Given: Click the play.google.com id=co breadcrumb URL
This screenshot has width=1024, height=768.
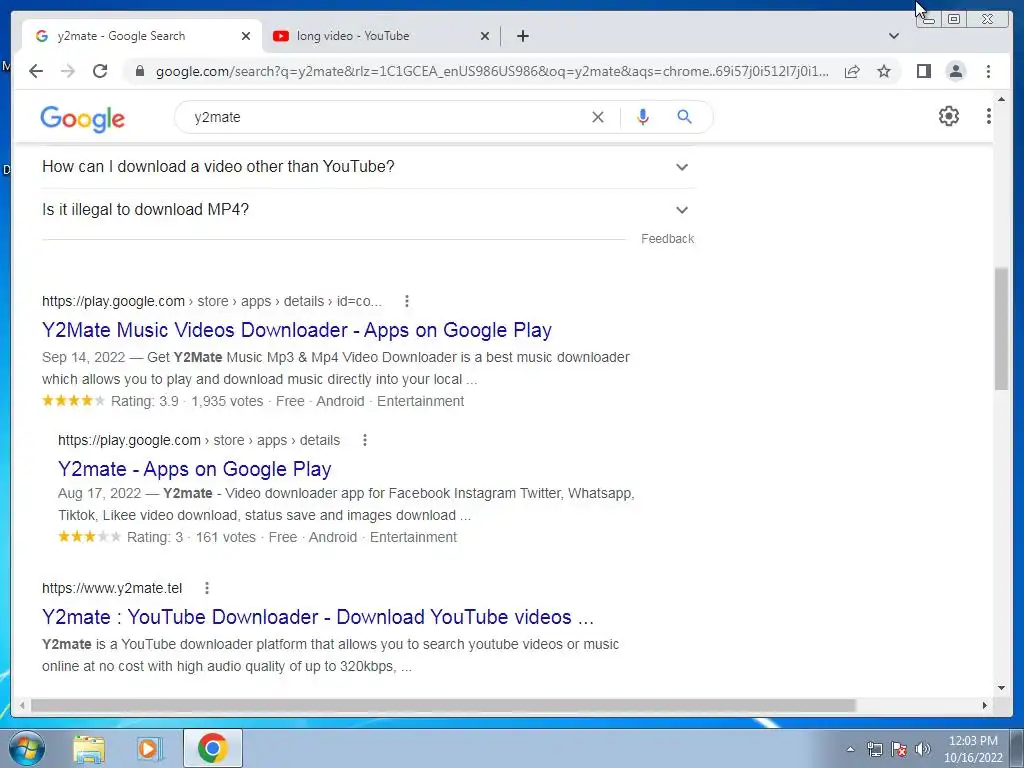Looking at the screenshot, I should point(212,301).
